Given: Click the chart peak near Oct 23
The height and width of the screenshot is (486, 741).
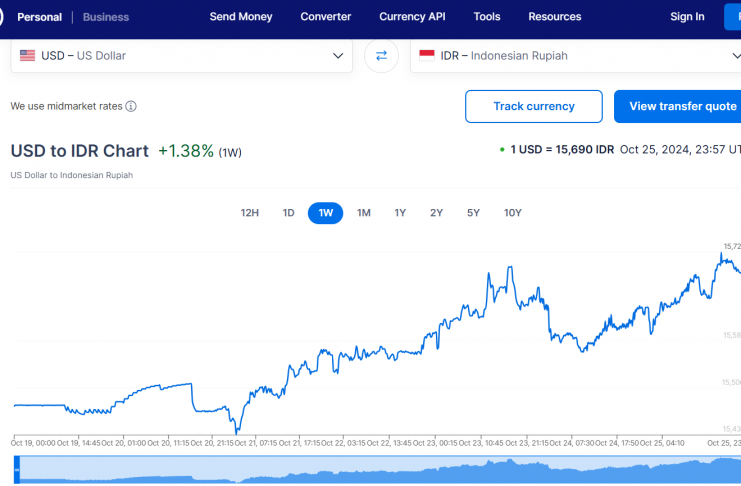Looking at the screenshot, I should coord(511,267).
